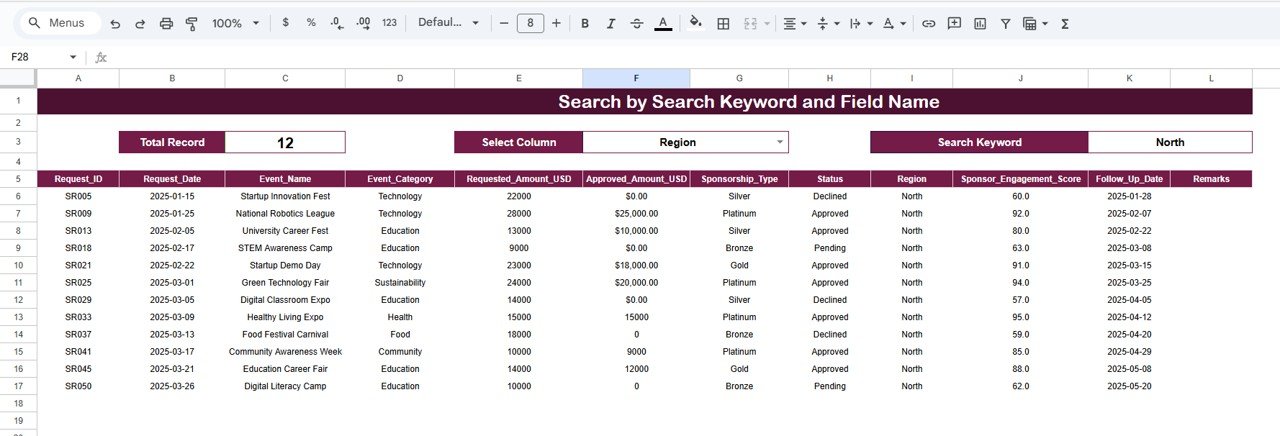Expand the Region select-column dropdown

[776, 142]
